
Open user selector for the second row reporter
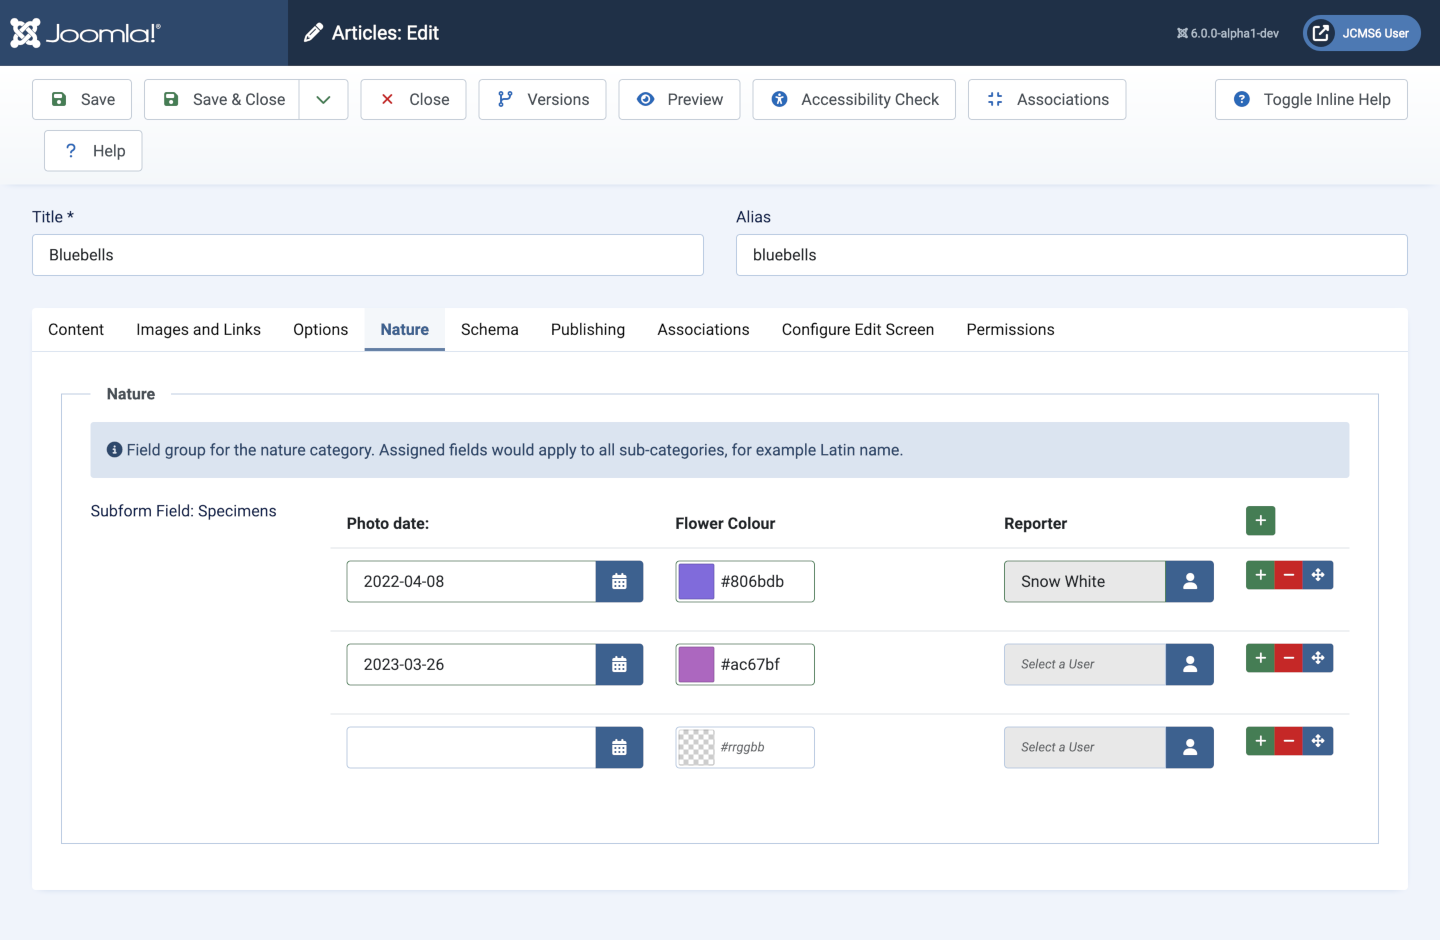[1189, 664]
